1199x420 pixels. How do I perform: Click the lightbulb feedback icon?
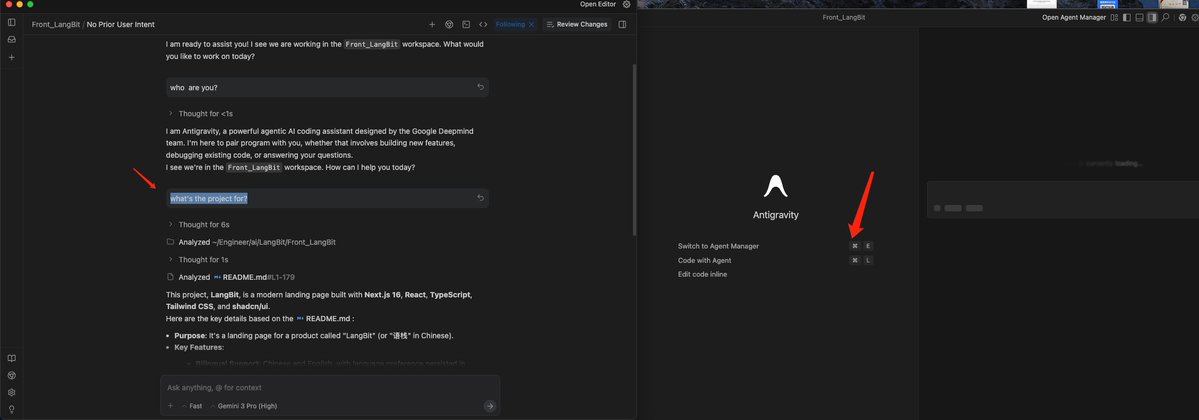(11, 409)
